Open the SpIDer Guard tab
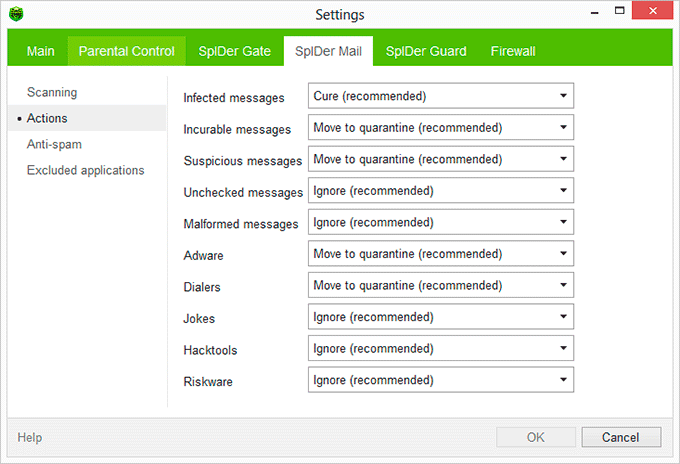 (x=426, y=51)
